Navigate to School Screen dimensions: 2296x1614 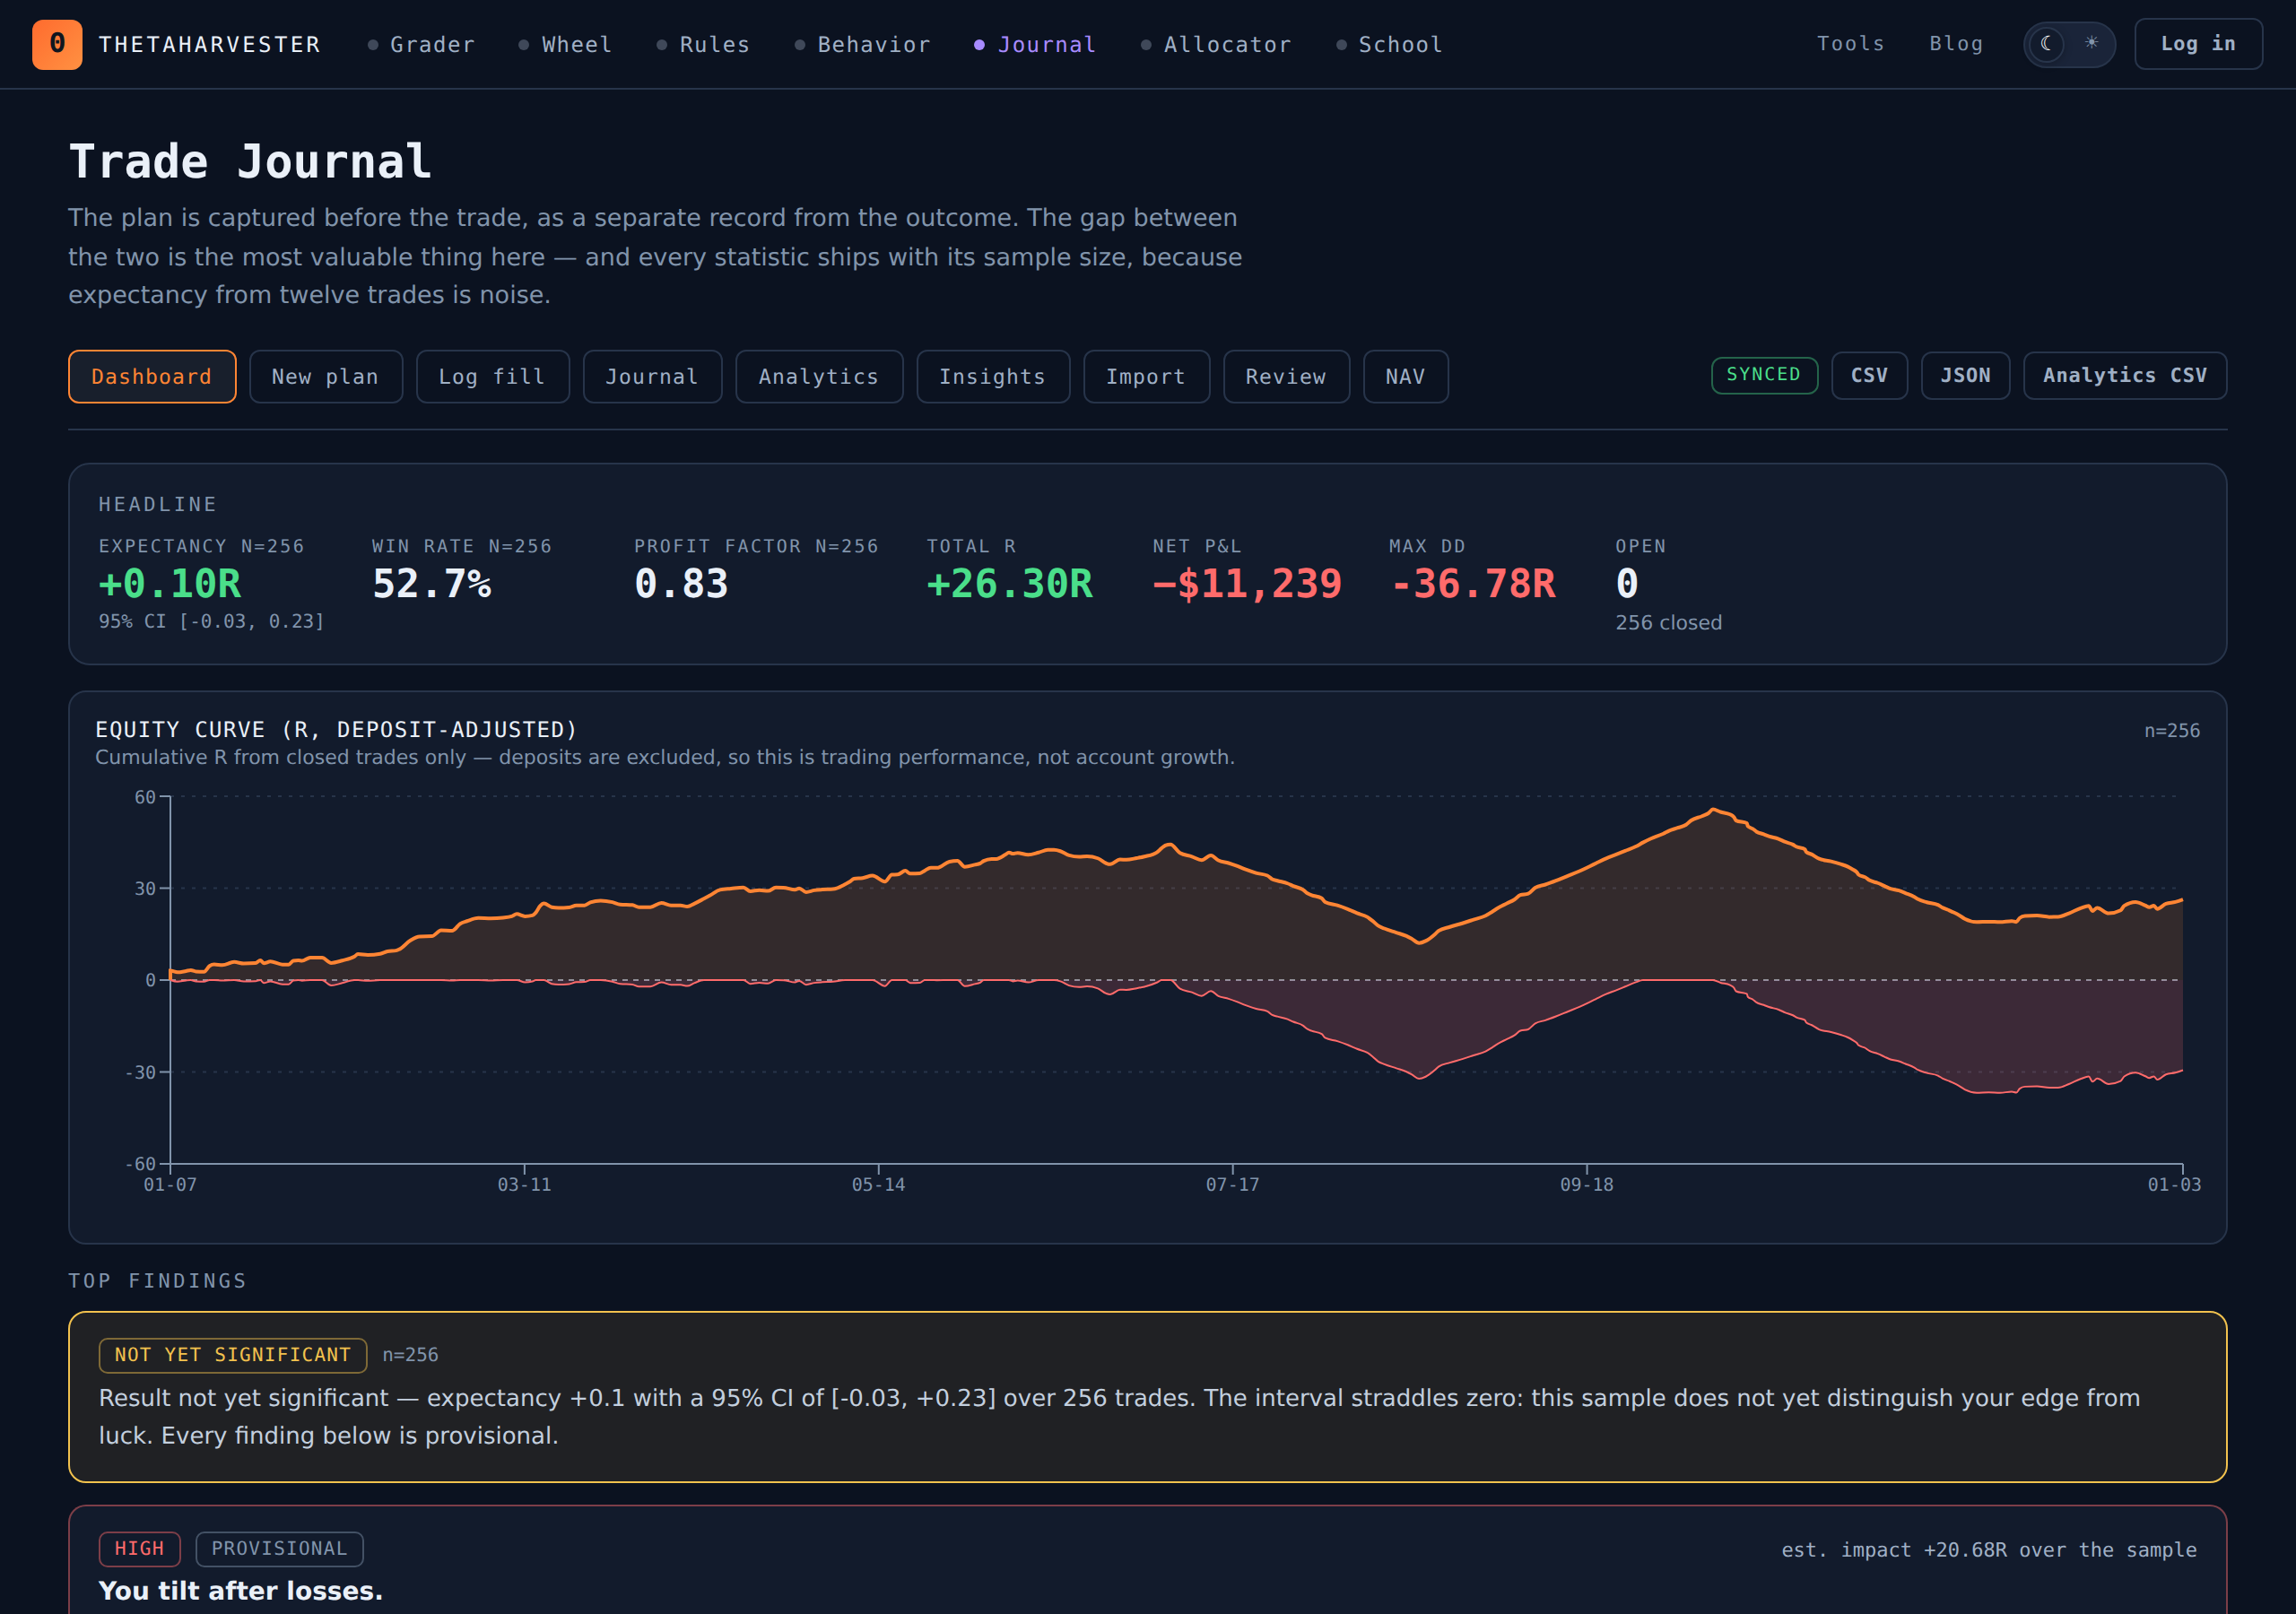1390,45
